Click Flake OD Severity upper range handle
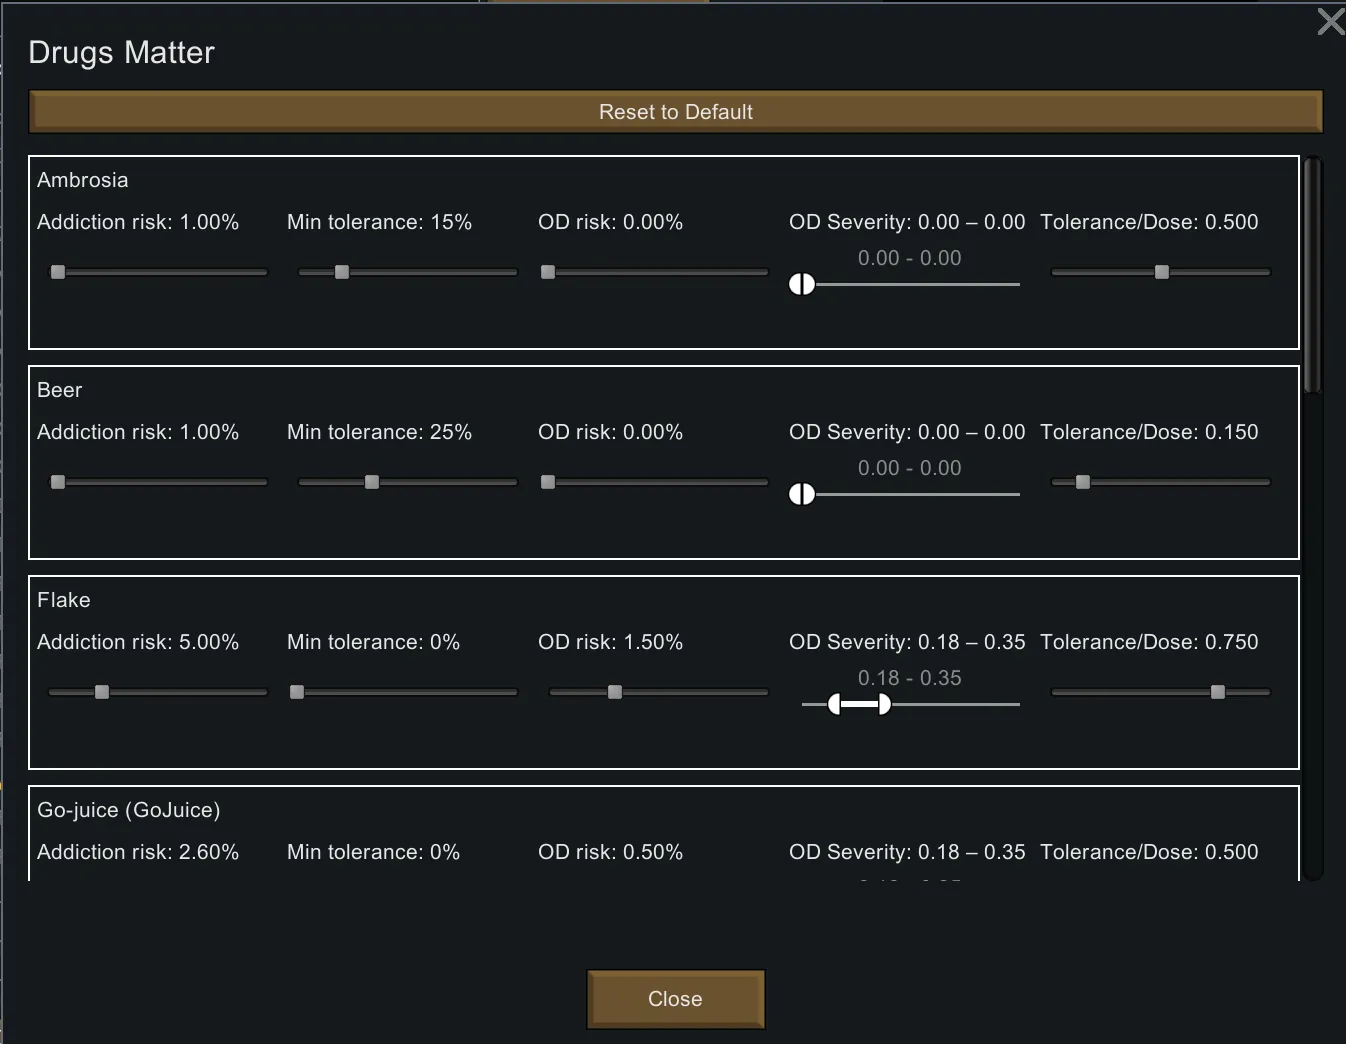The image size is (1346, 1044). pyautogui.click(x=884, y=705)
